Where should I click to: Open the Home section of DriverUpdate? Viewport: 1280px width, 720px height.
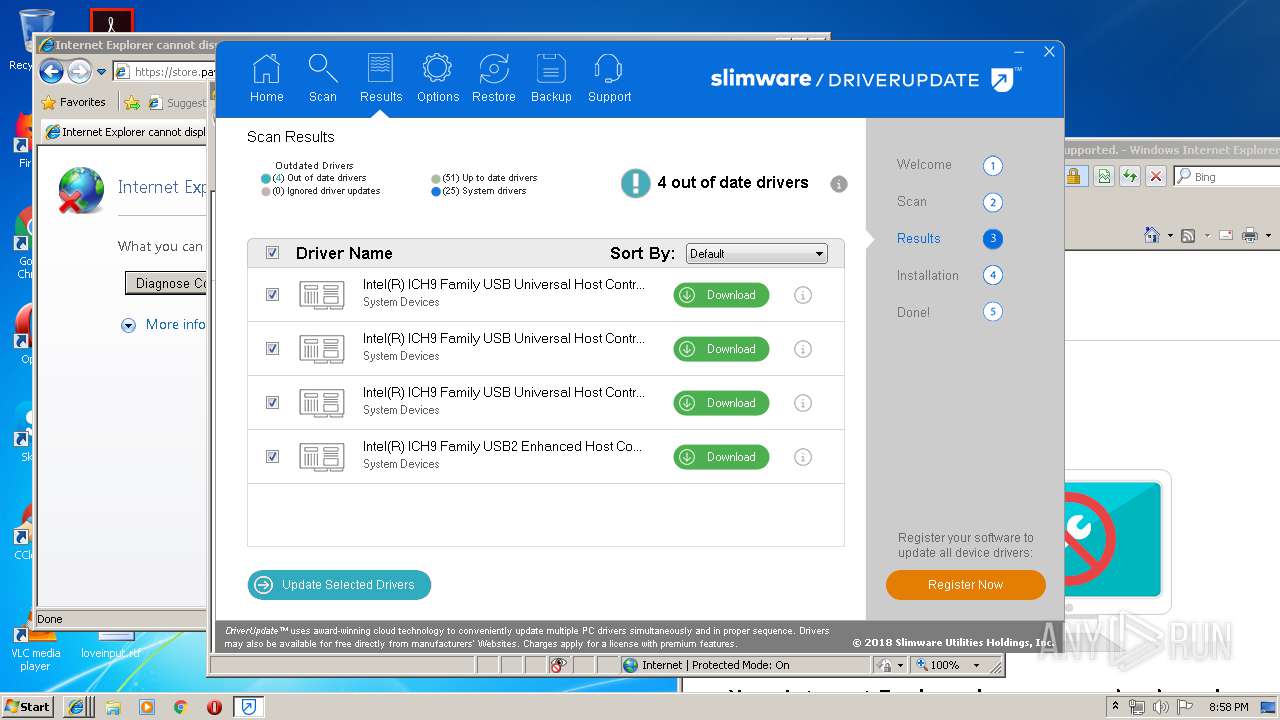click(x=266, y=79)
